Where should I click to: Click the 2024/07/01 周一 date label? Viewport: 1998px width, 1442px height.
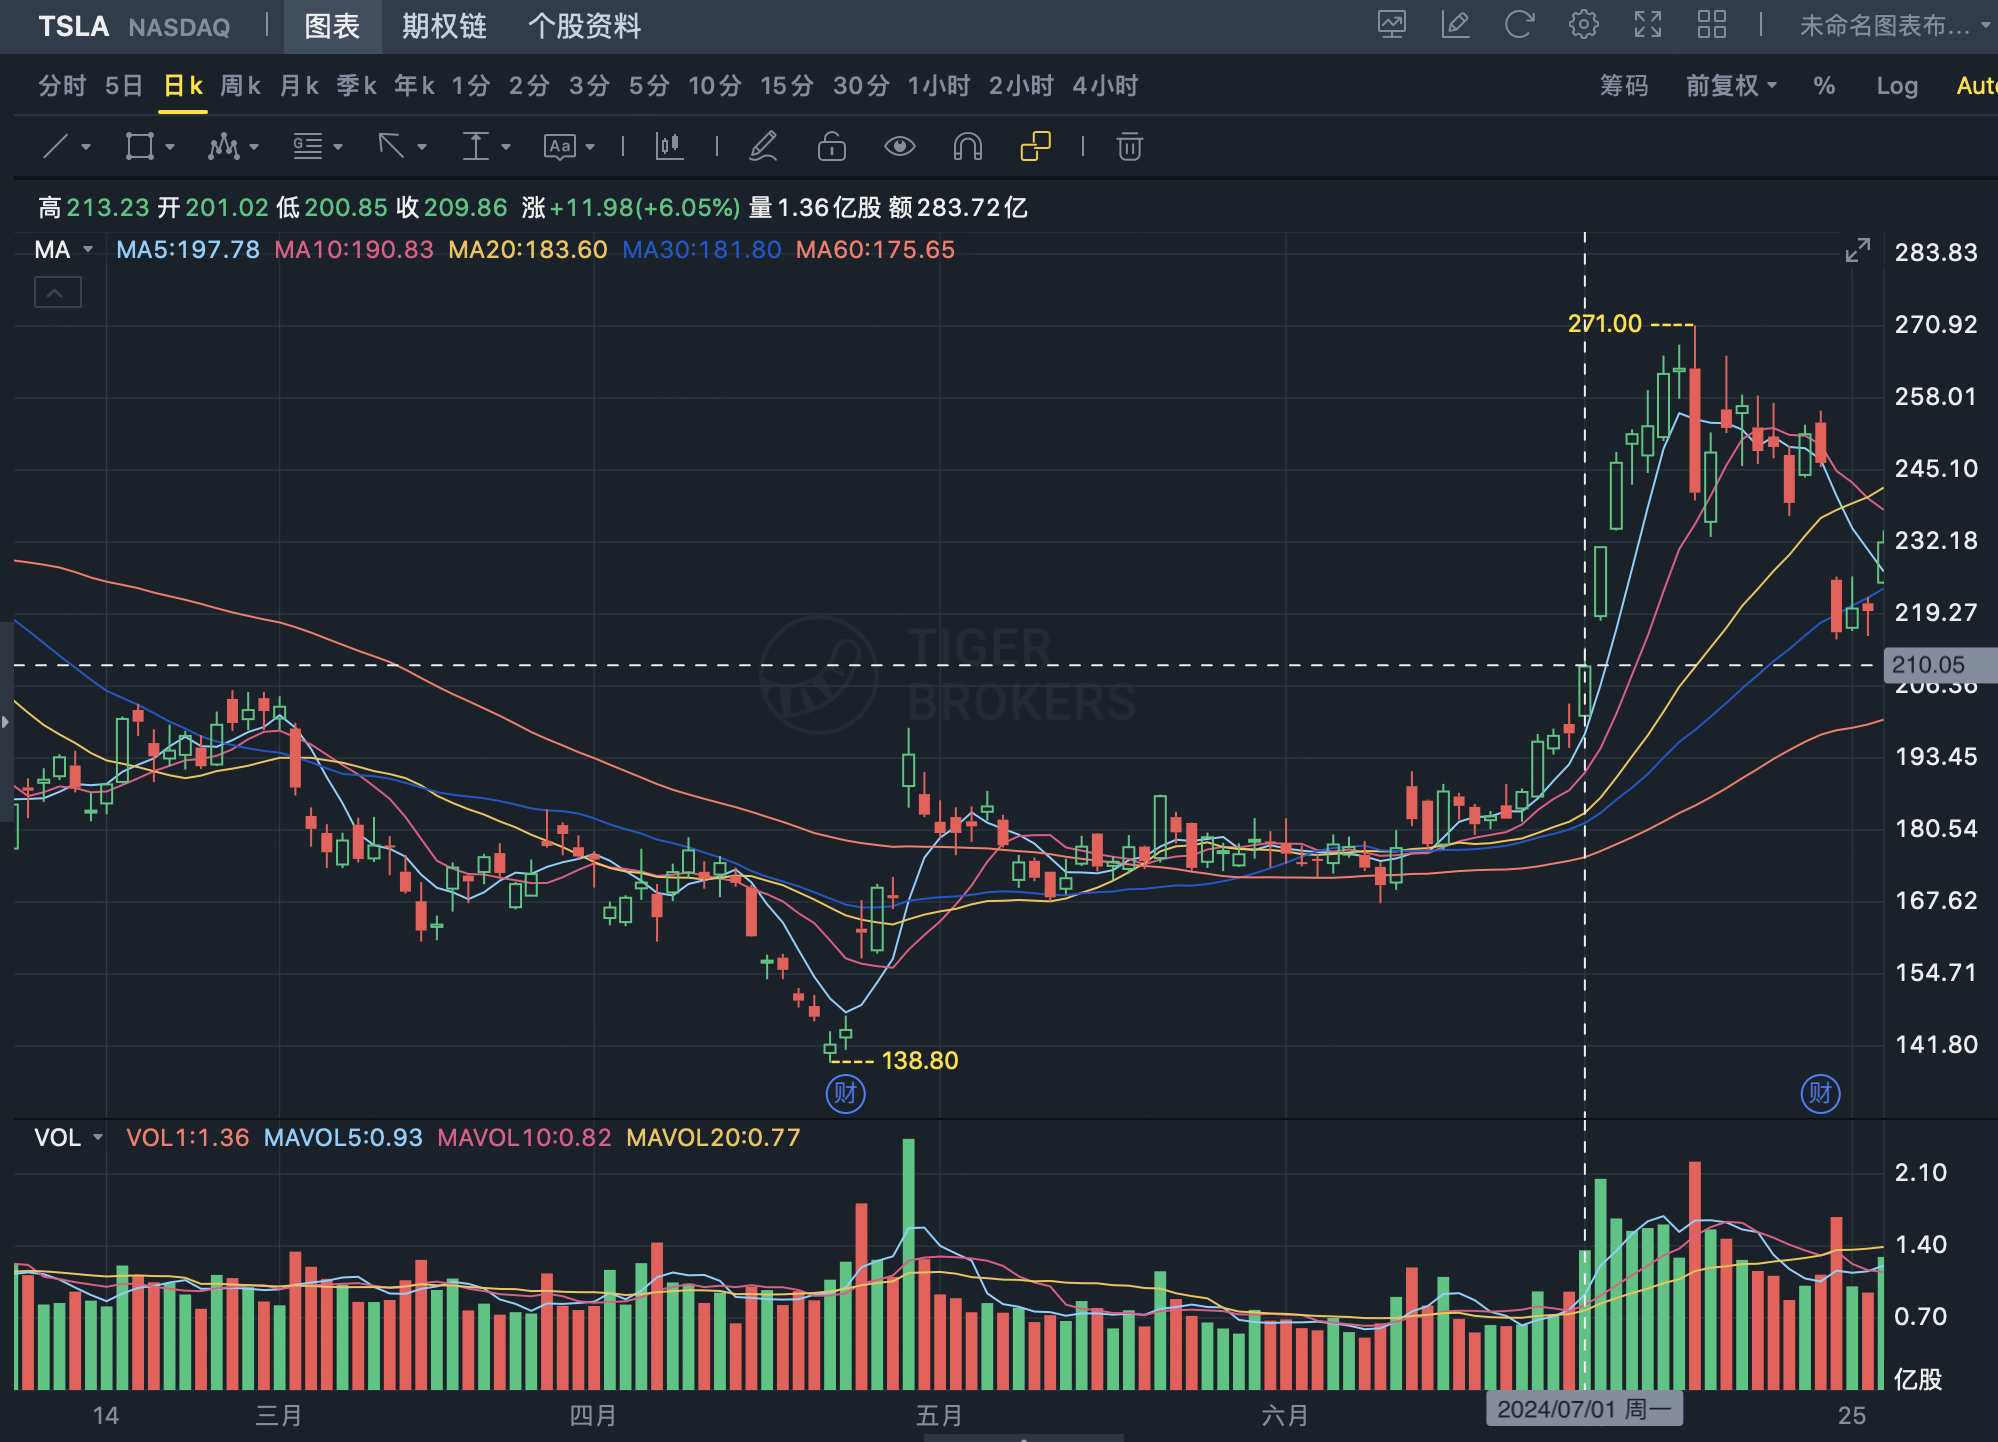point(1584,1409)
